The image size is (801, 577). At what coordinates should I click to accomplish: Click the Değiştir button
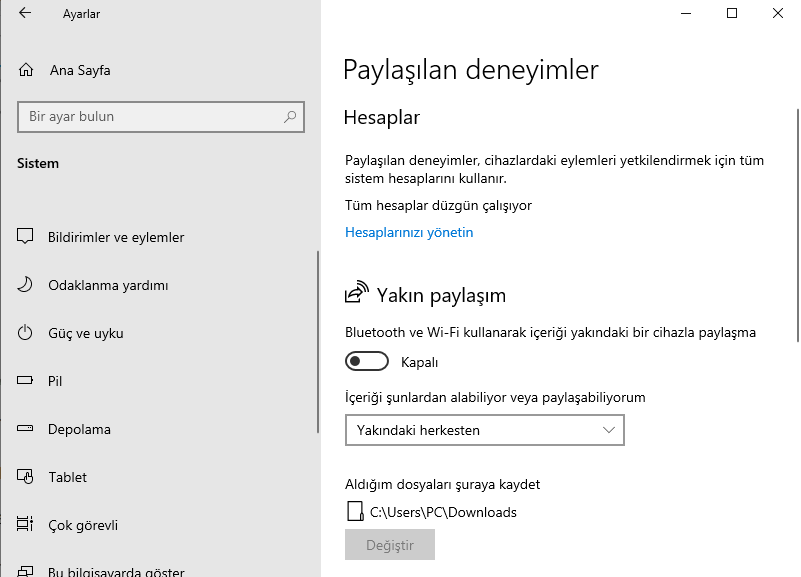[390, 545]
